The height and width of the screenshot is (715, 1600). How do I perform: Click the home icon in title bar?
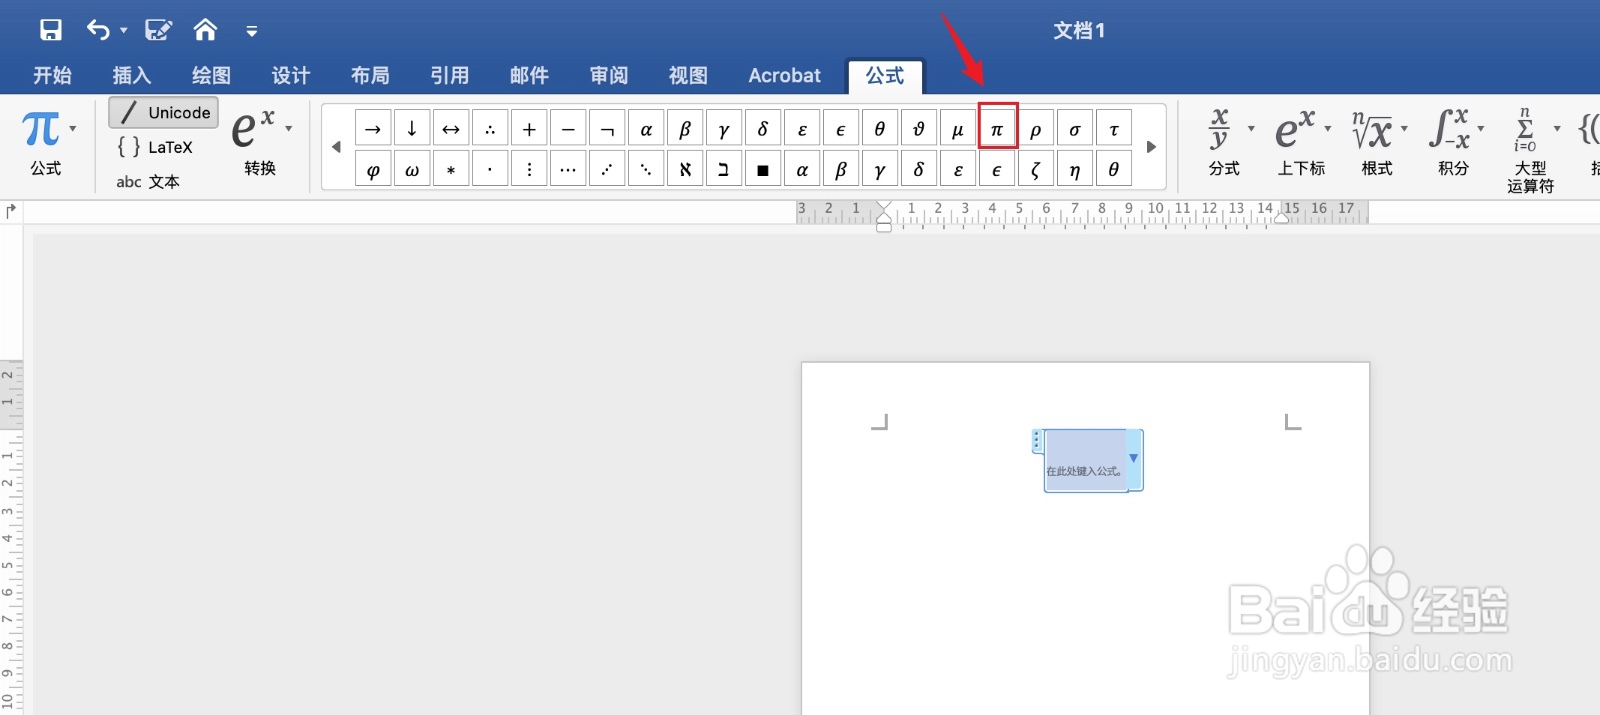click(205, 30)
